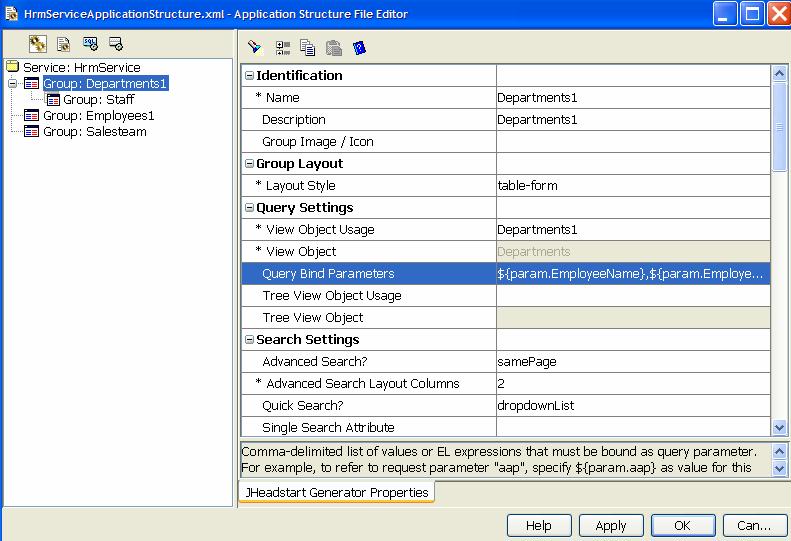Open JHeadstart Generator Properties tab
This screenshot has width=791, height=541.
(336, 492)
